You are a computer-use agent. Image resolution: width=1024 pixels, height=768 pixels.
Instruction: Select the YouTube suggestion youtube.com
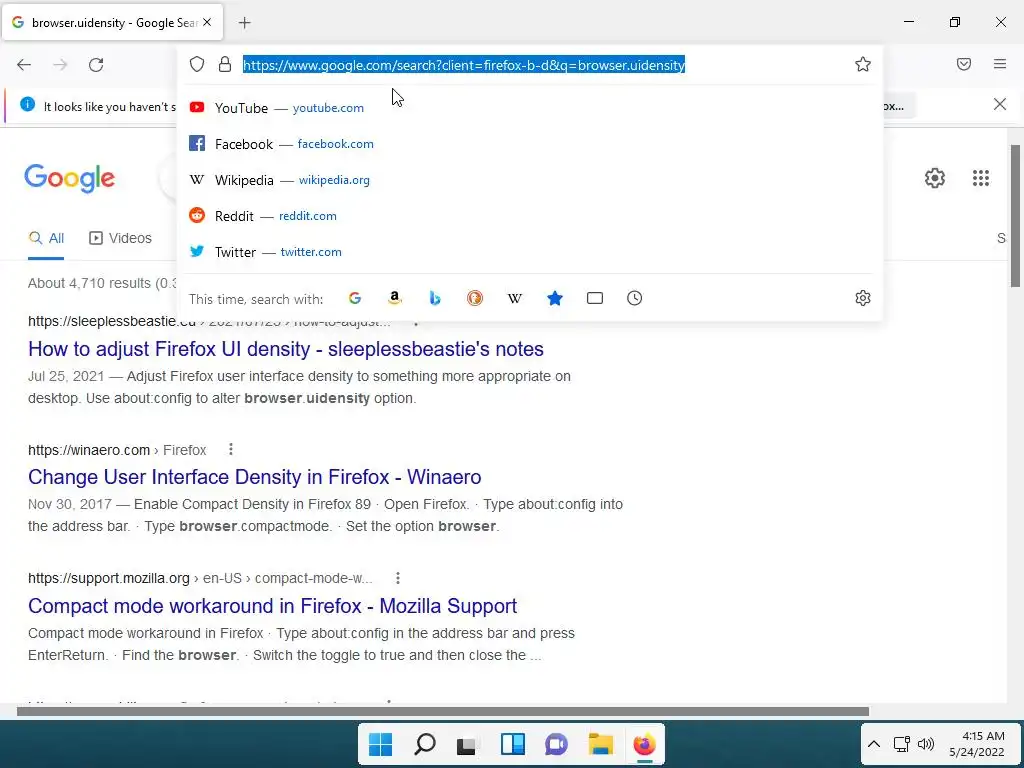(x=529, y=108)
